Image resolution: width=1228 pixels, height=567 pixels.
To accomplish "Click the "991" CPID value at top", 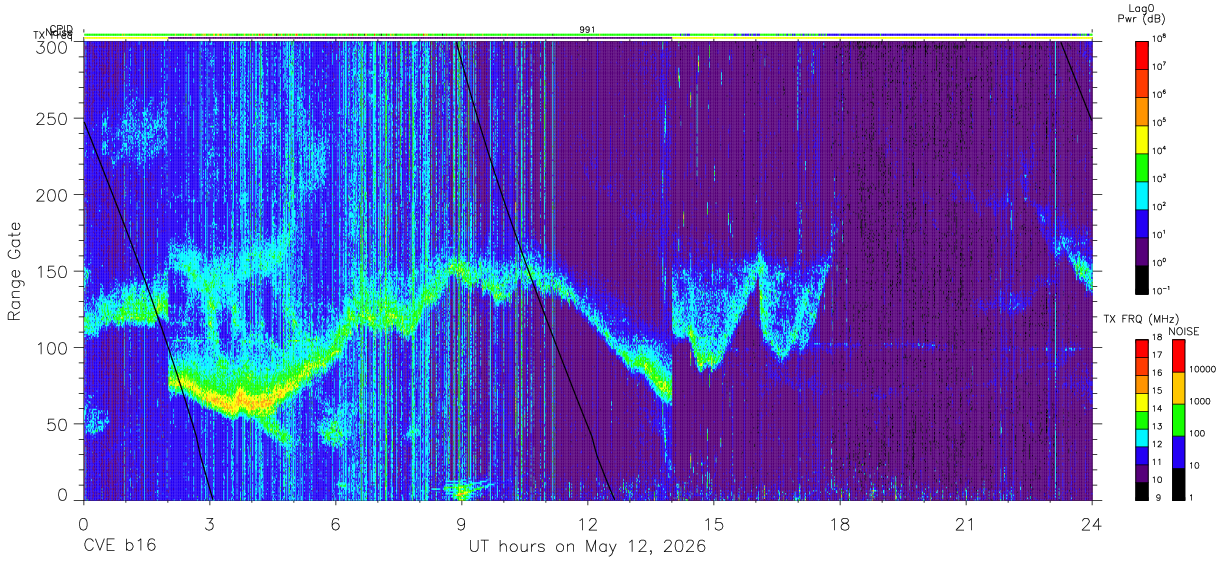I will tap(588, 30).
